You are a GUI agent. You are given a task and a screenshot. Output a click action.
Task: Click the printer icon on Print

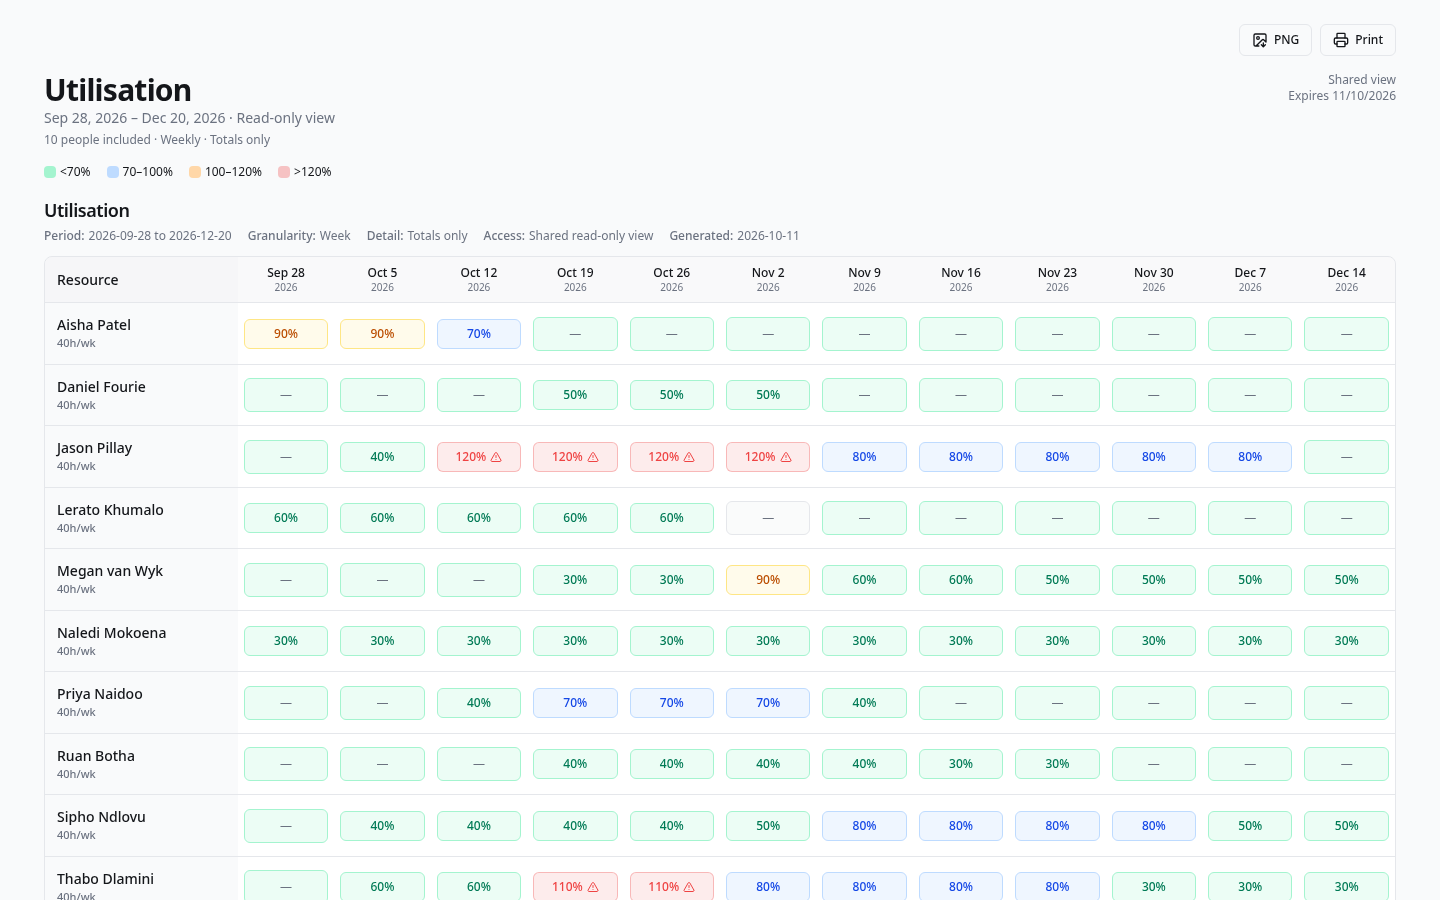tap(1341, 40)
